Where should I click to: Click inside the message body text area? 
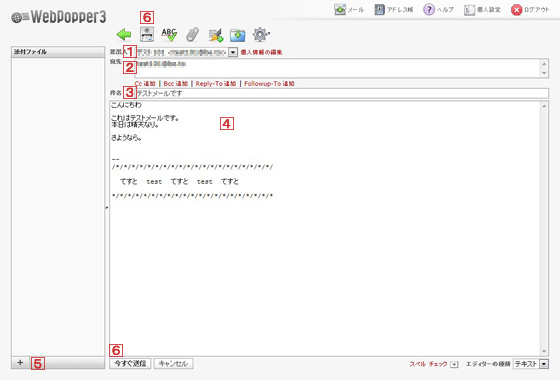click(325, 228)
